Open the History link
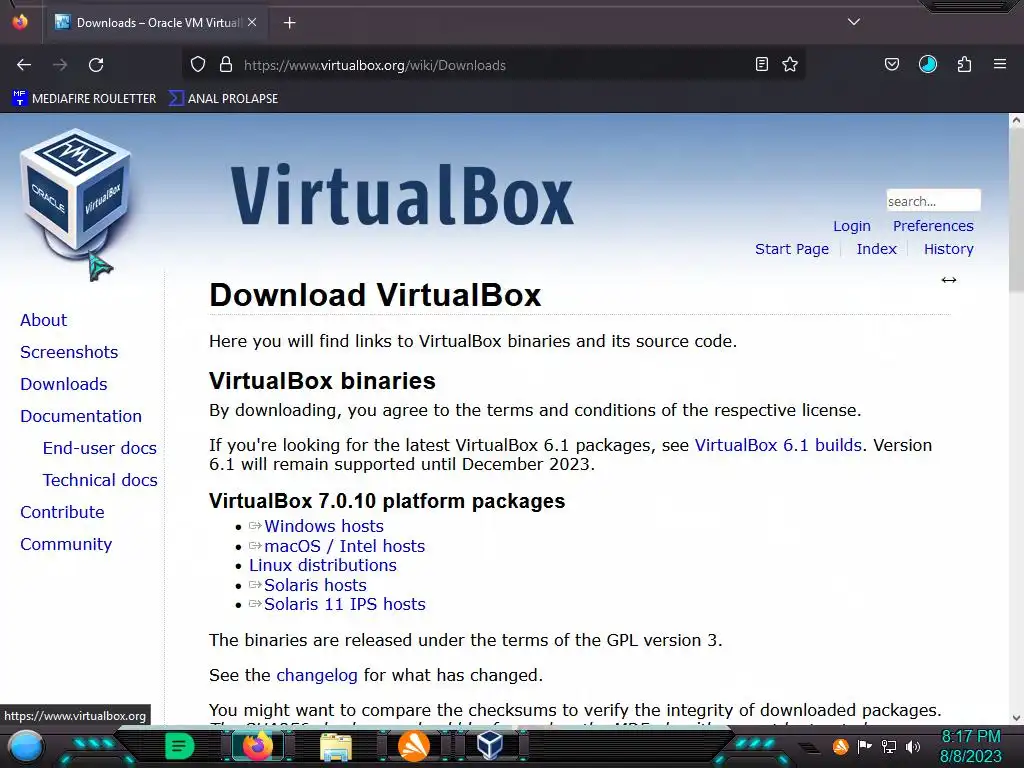Image resolution: width=1024 pixels, height=768 pixels. pyautogui.click(x=948, y=249)
